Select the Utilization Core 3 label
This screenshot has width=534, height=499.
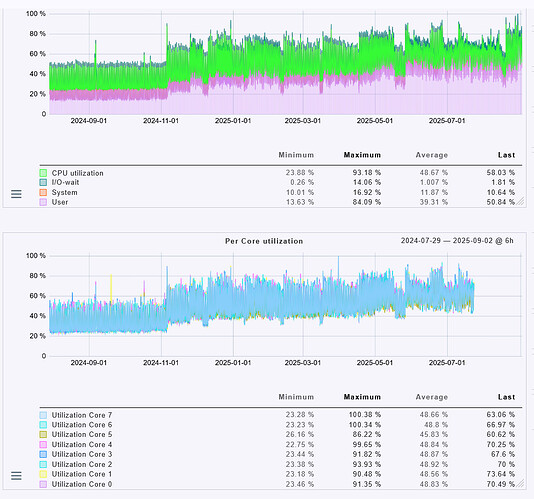click(82, 454)
